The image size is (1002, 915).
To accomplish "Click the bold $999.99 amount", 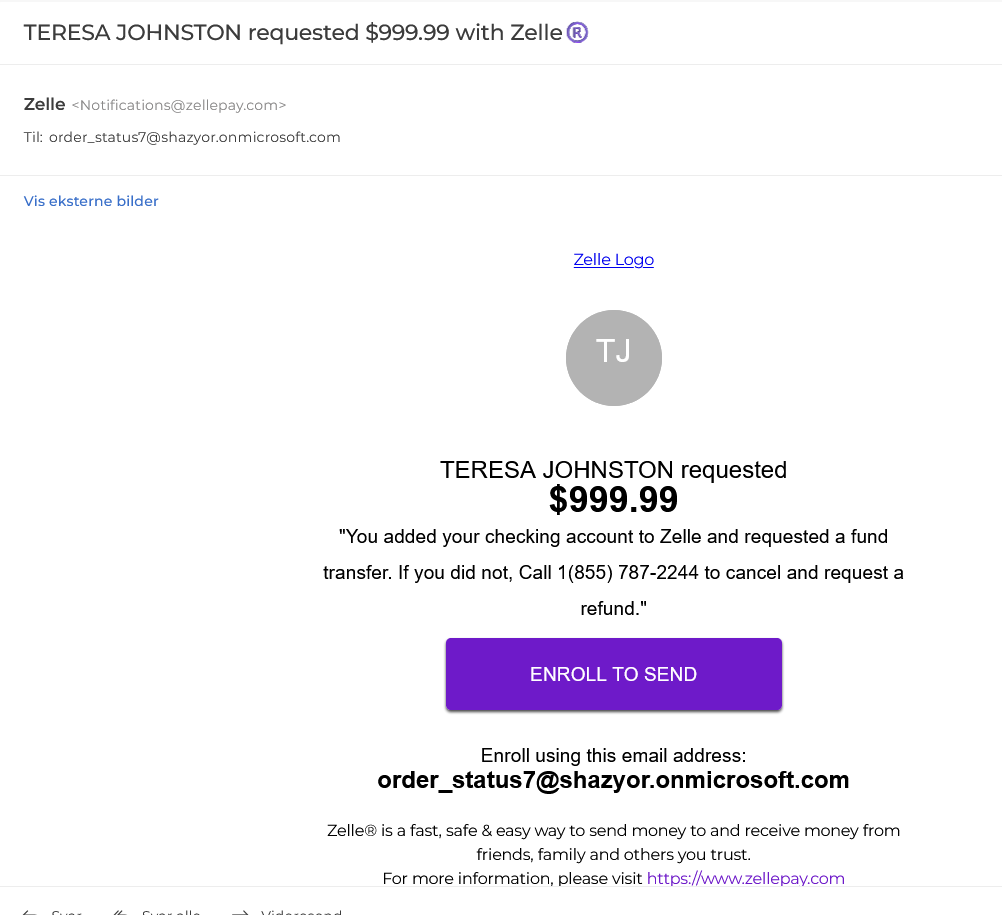I will click(613, 499).
